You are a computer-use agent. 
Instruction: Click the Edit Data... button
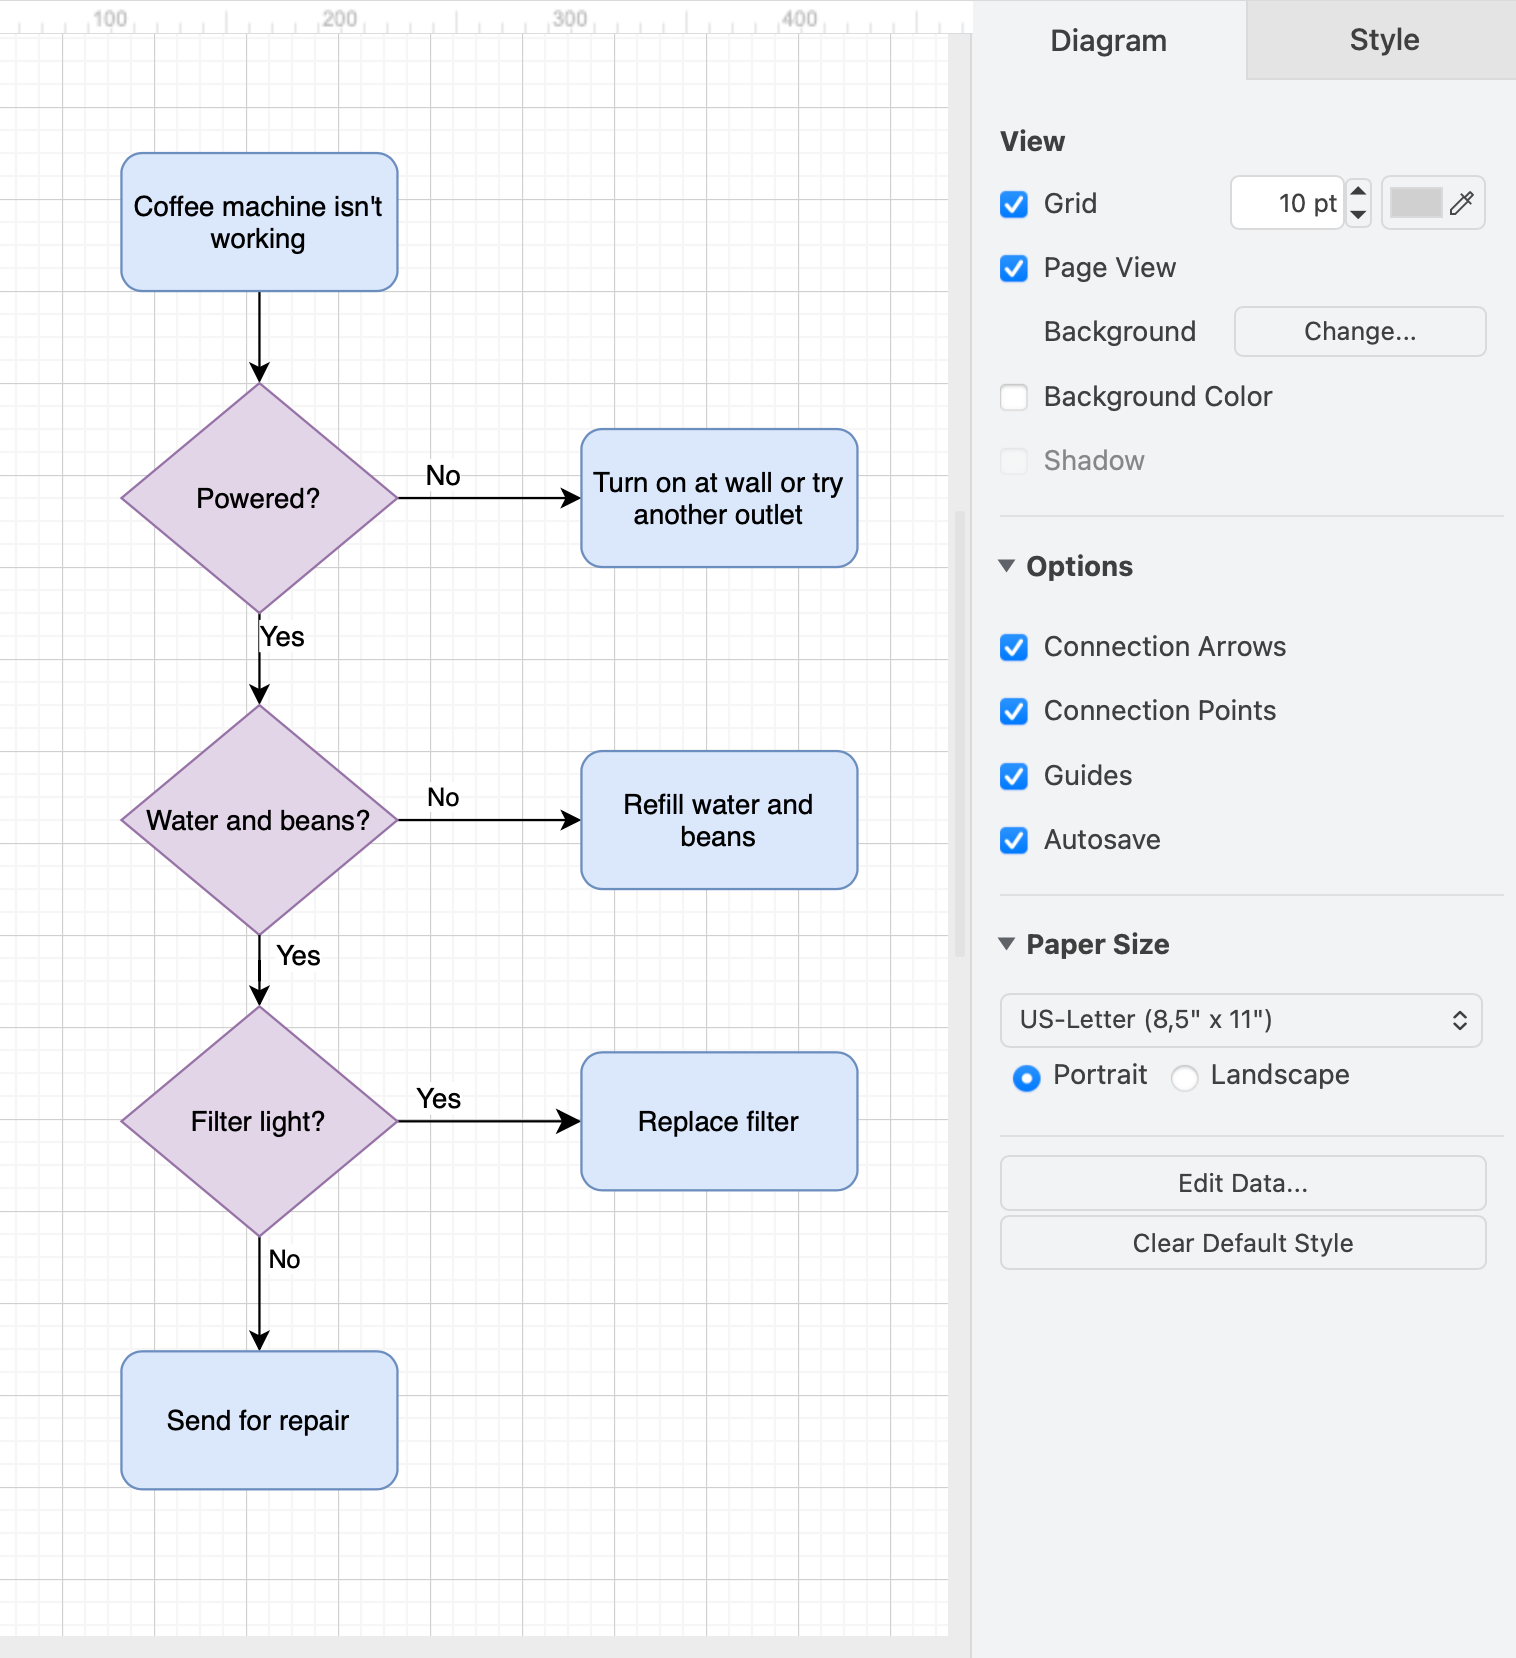(x=1243, y=1183)
